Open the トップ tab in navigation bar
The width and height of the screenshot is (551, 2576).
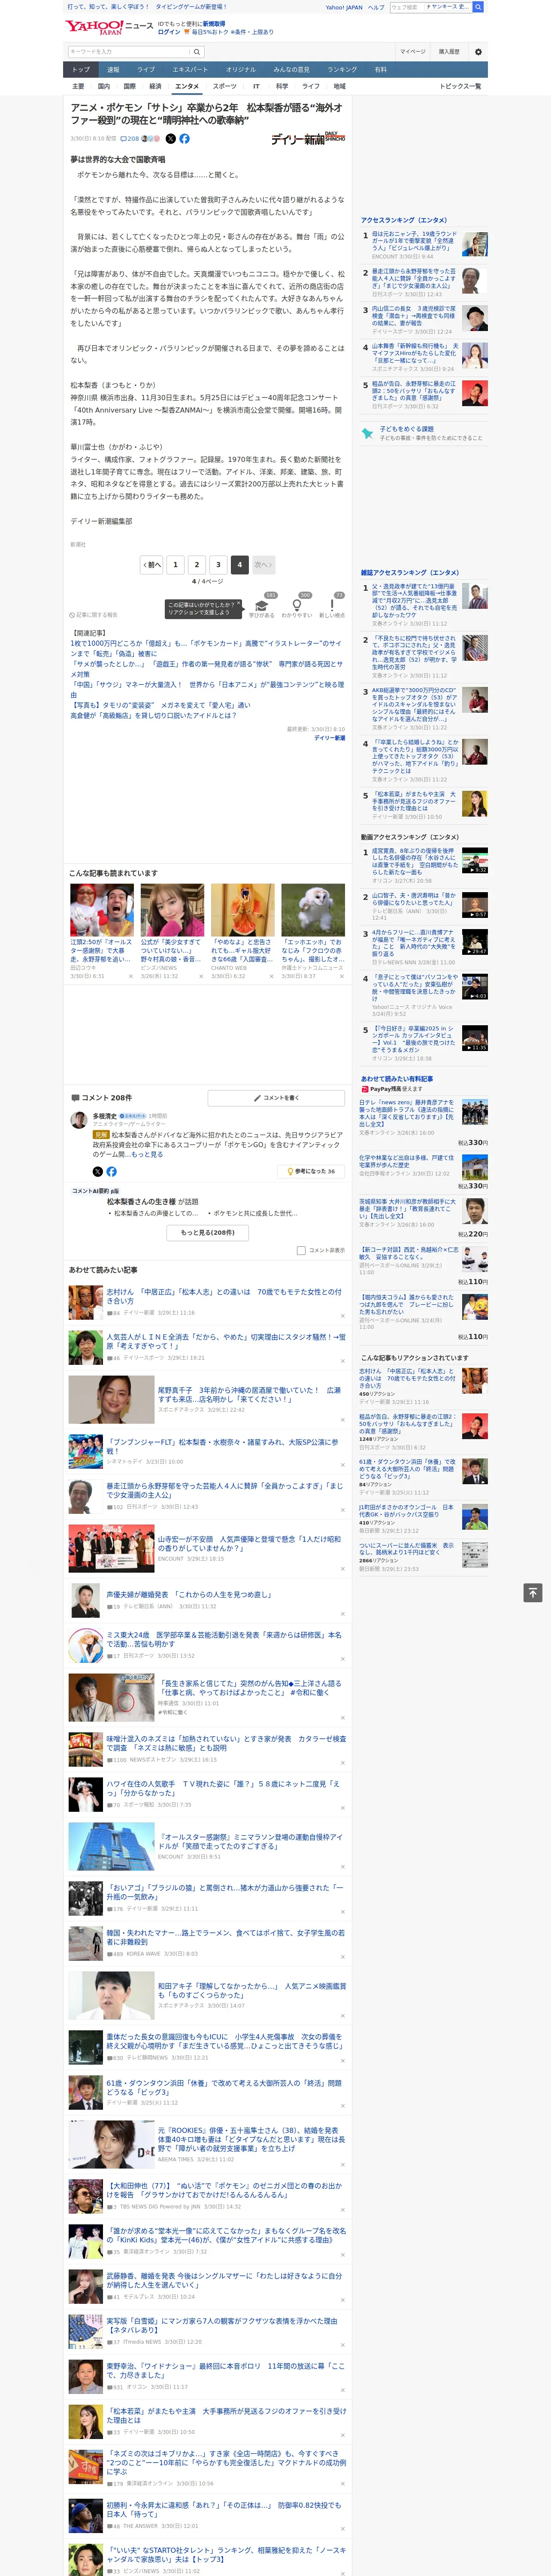click(x=81, y=69)
